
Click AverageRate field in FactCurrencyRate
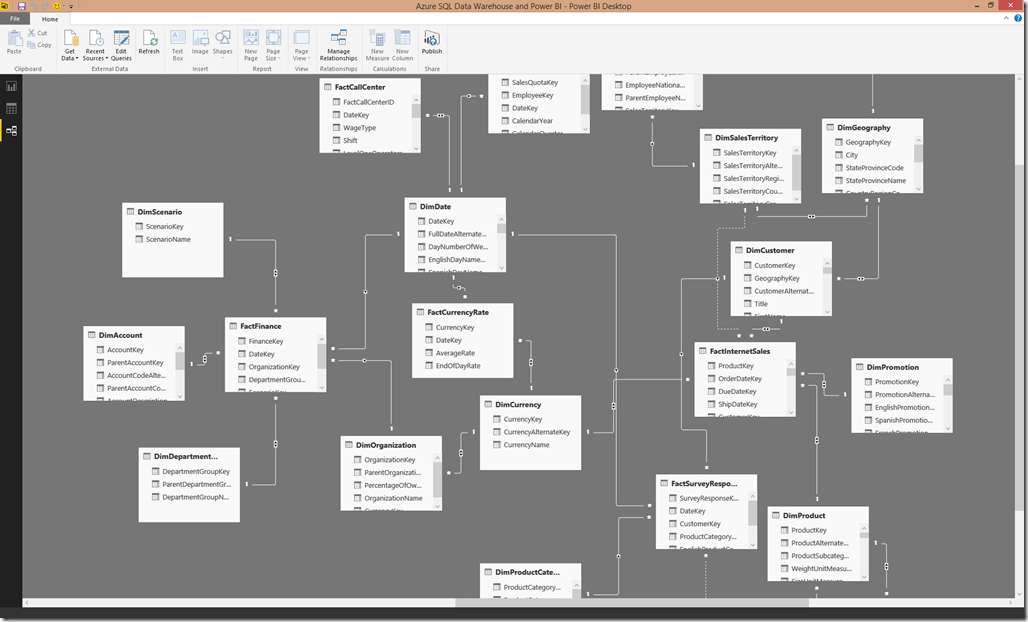(x=455, y=353)
